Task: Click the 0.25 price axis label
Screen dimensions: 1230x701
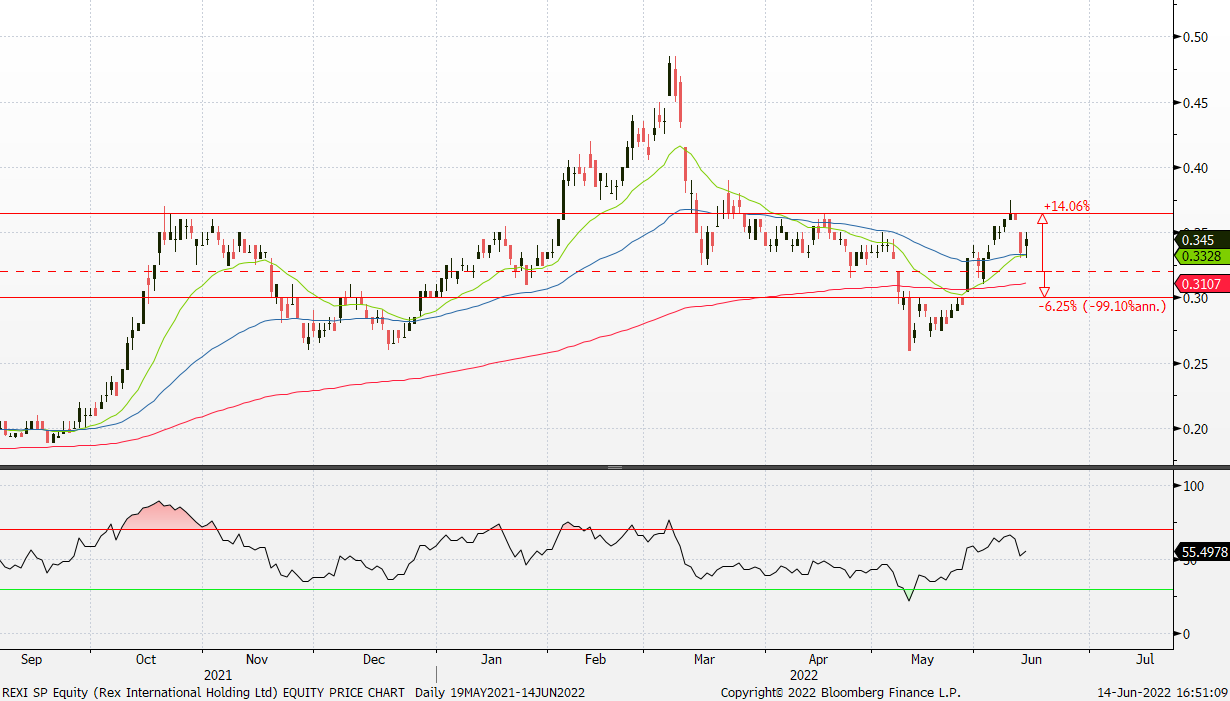Action: point(1194,364)
